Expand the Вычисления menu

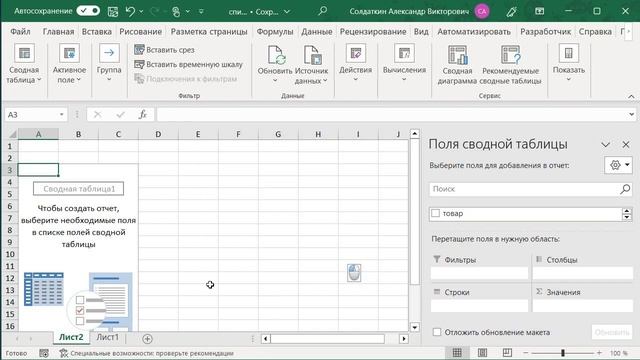tap(404, 63)
